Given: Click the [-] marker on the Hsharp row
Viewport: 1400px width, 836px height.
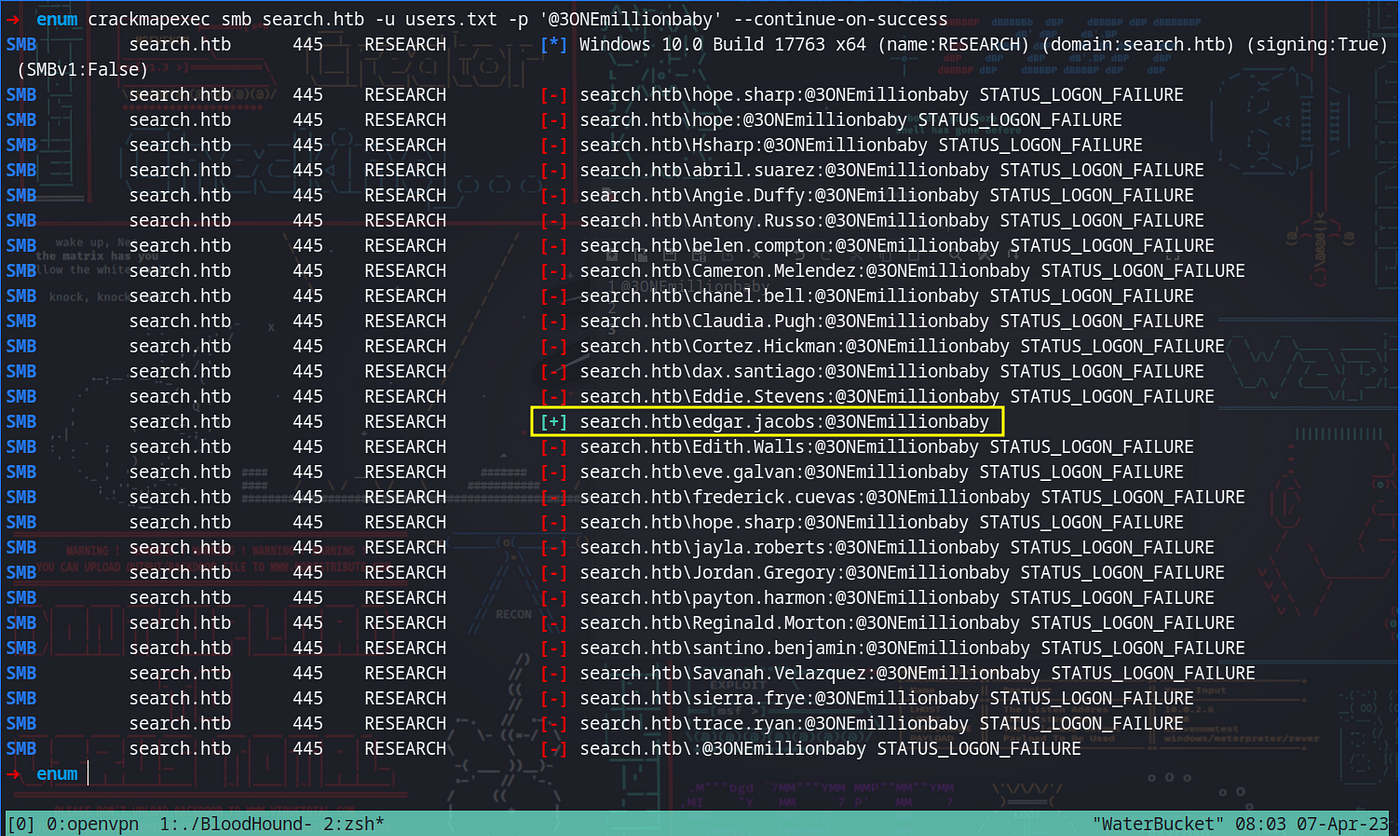Looking at the screenshot, I should click(x=553, y=145).
